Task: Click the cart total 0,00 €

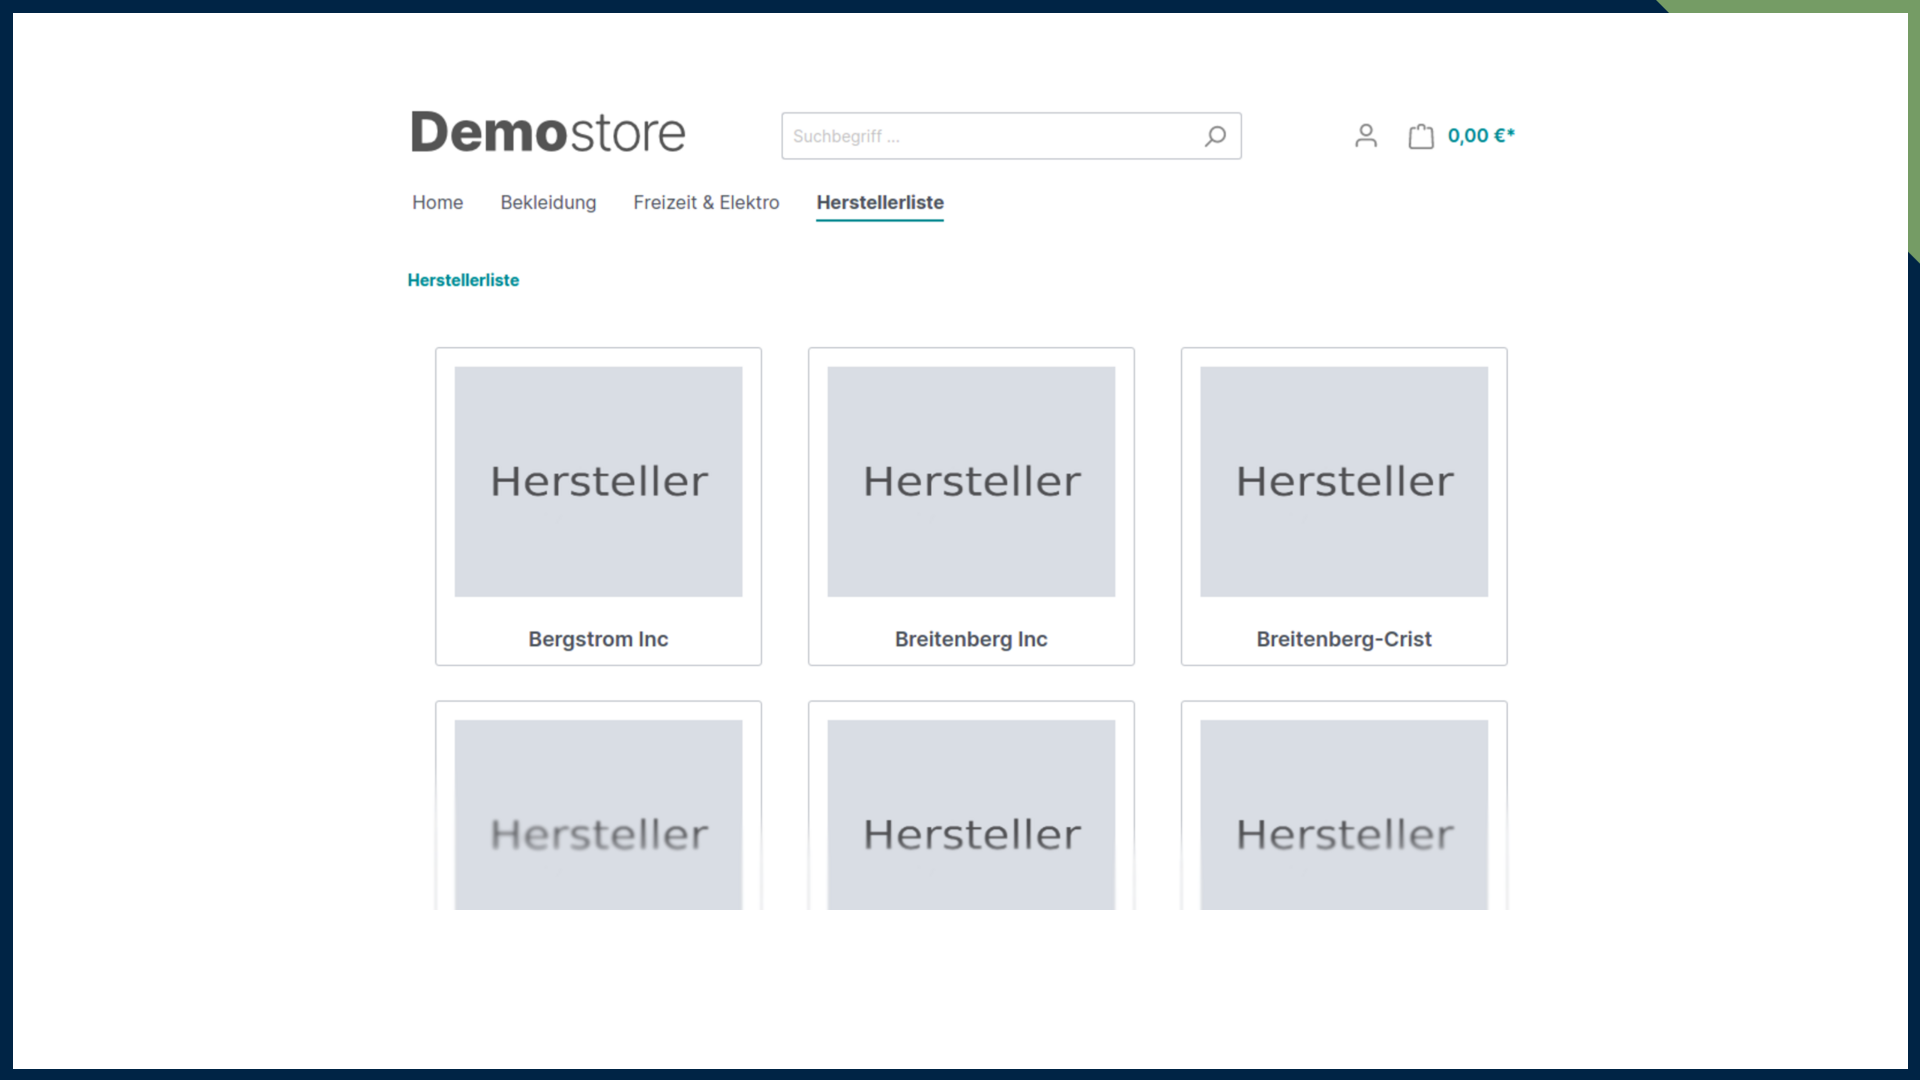Action: pyautogui.click(x=1481, y=136)
